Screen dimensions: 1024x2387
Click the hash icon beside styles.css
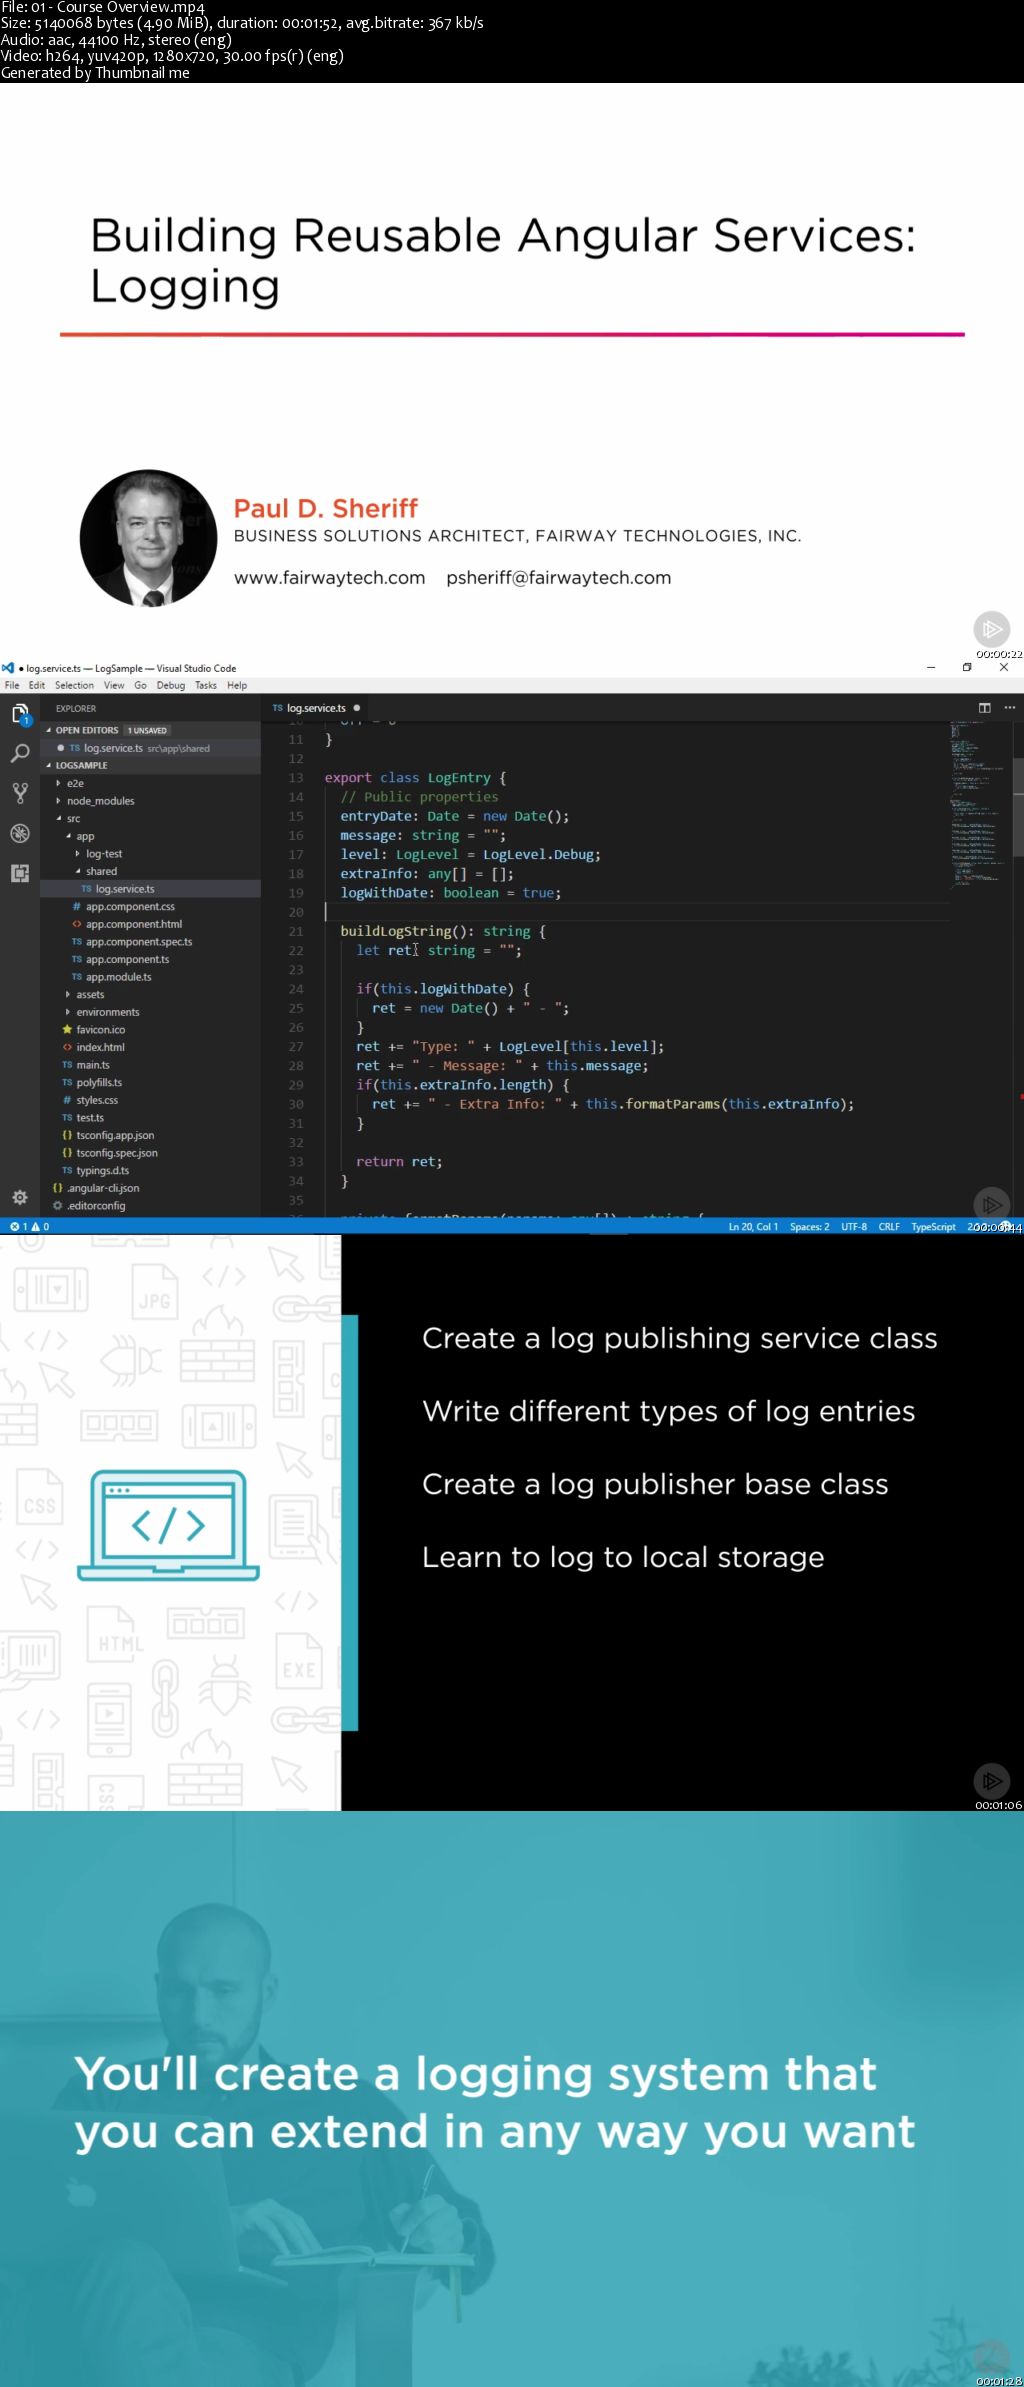pos(67,1100)
